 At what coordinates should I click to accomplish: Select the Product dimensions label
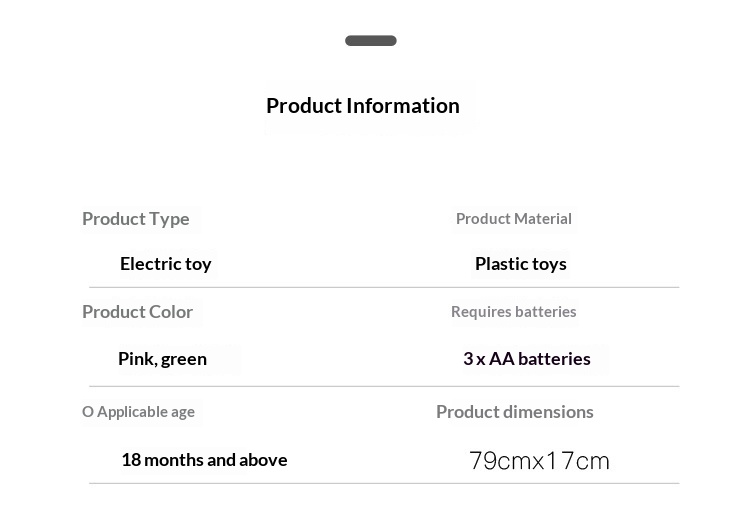click(x=515, y=412)
